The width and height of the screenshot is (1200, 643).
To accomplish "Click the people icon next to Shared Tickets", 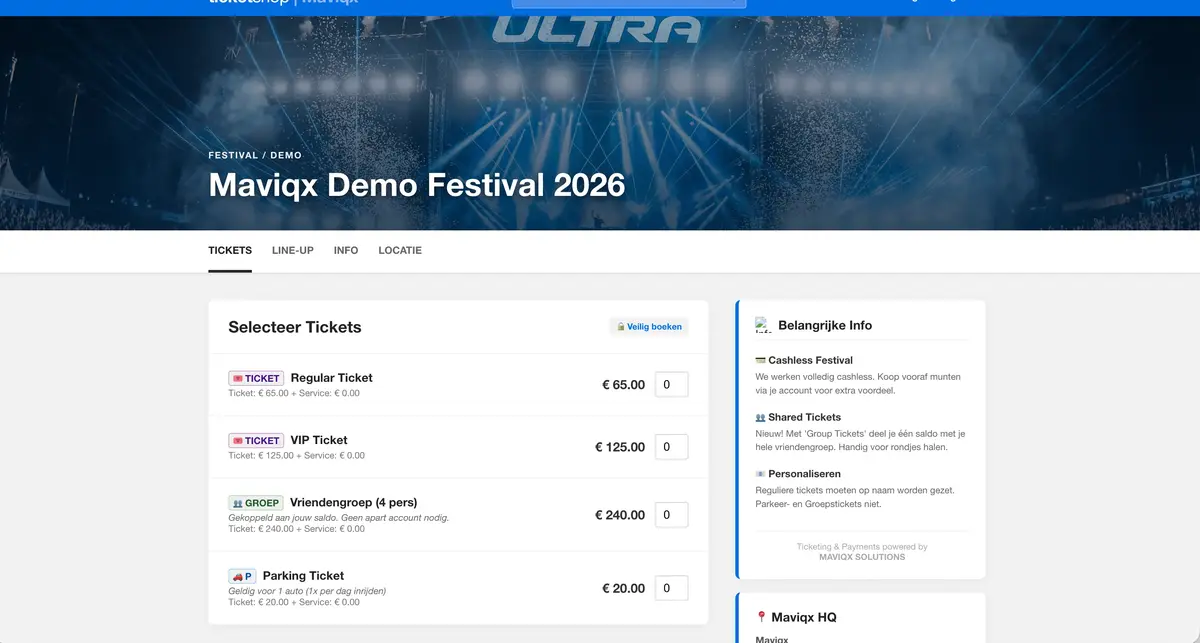I will coord(761,417).
